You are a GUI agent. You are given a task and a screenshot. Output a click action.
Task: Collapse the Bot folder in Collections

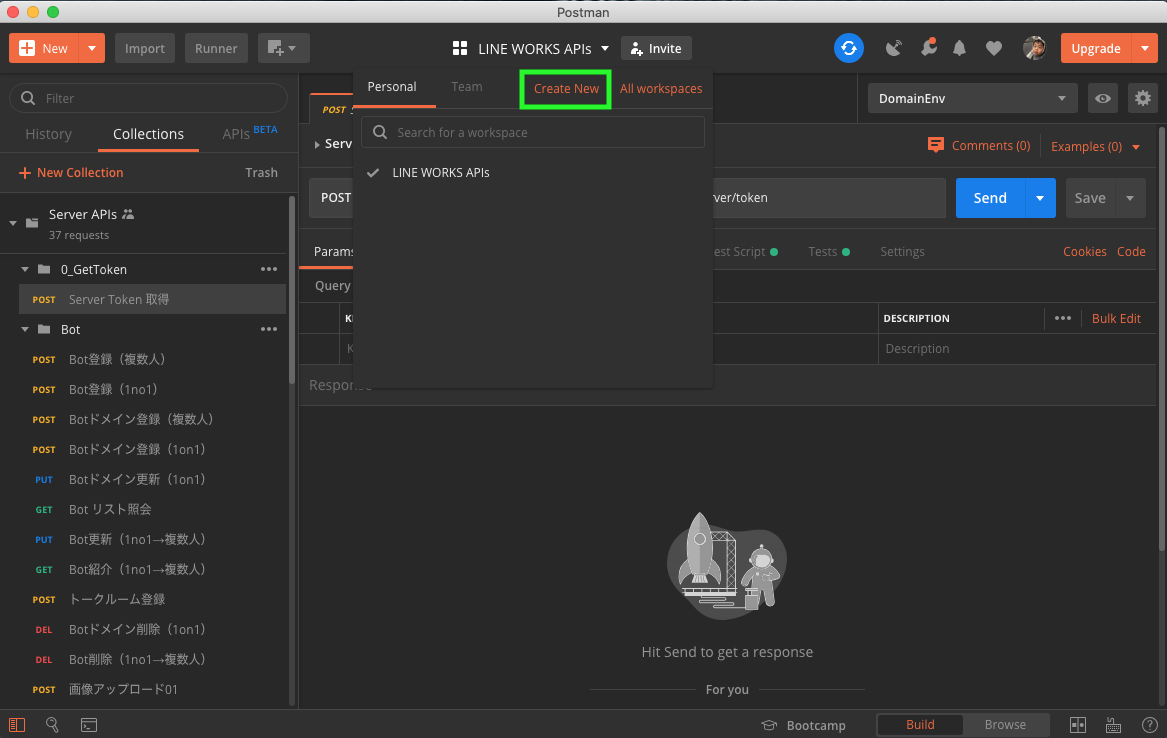tap(25, 329)
